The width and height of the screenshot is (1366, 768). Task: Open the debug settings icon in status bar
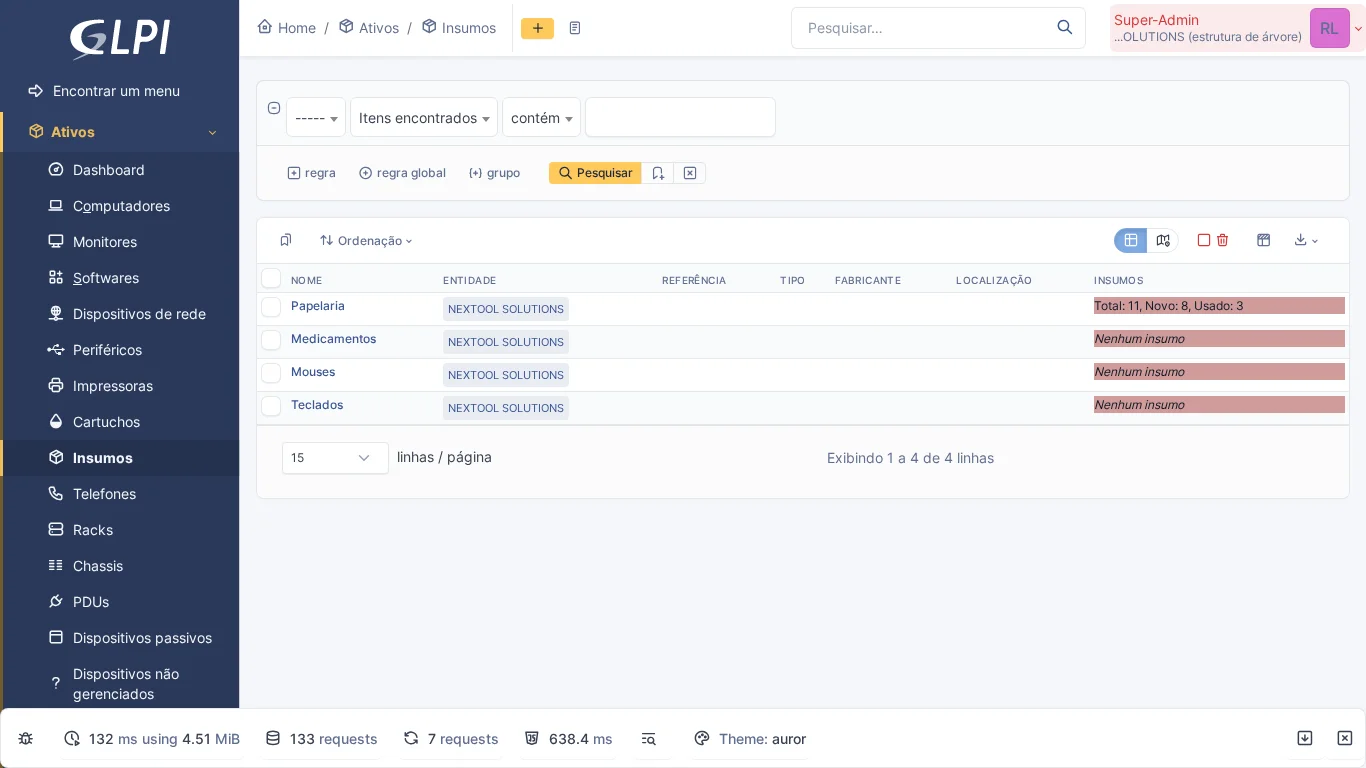click(x=25, y=738)
